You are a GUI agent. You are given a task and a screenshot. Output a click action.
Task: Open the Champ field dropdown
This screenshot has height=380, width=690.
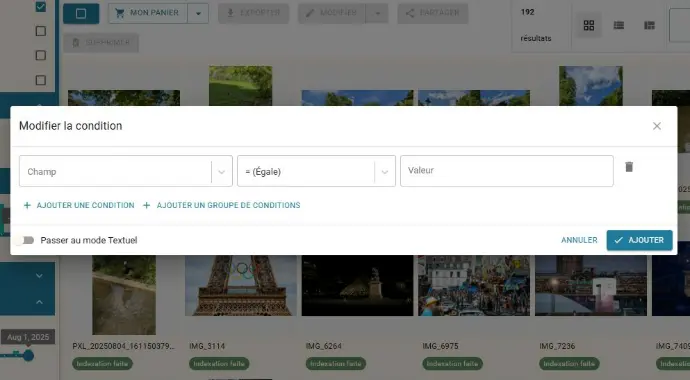pyautogui.click(x=125, y=171)
